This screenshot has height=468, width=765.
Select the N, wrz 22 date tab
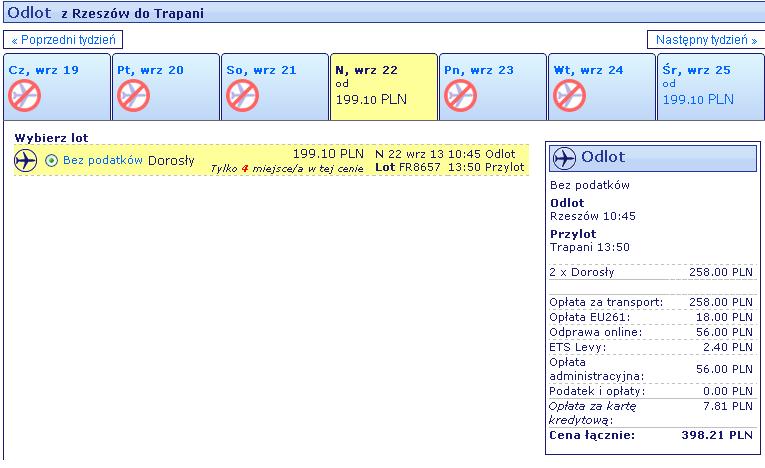coord(383,85)
